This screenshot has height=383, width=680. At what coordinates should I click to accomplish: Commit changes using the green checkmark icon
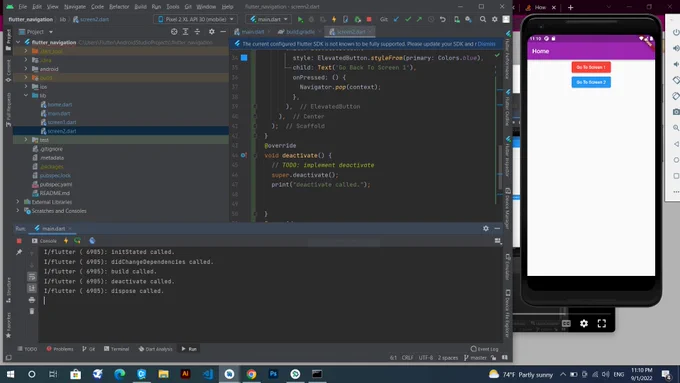click(408, 19)
